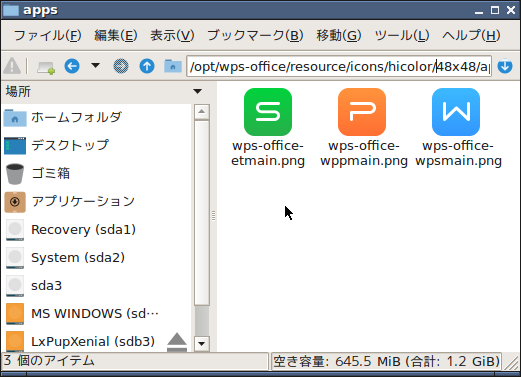Open the ツール(L) menu
This screenshot has width=521, height=377.
402,35
